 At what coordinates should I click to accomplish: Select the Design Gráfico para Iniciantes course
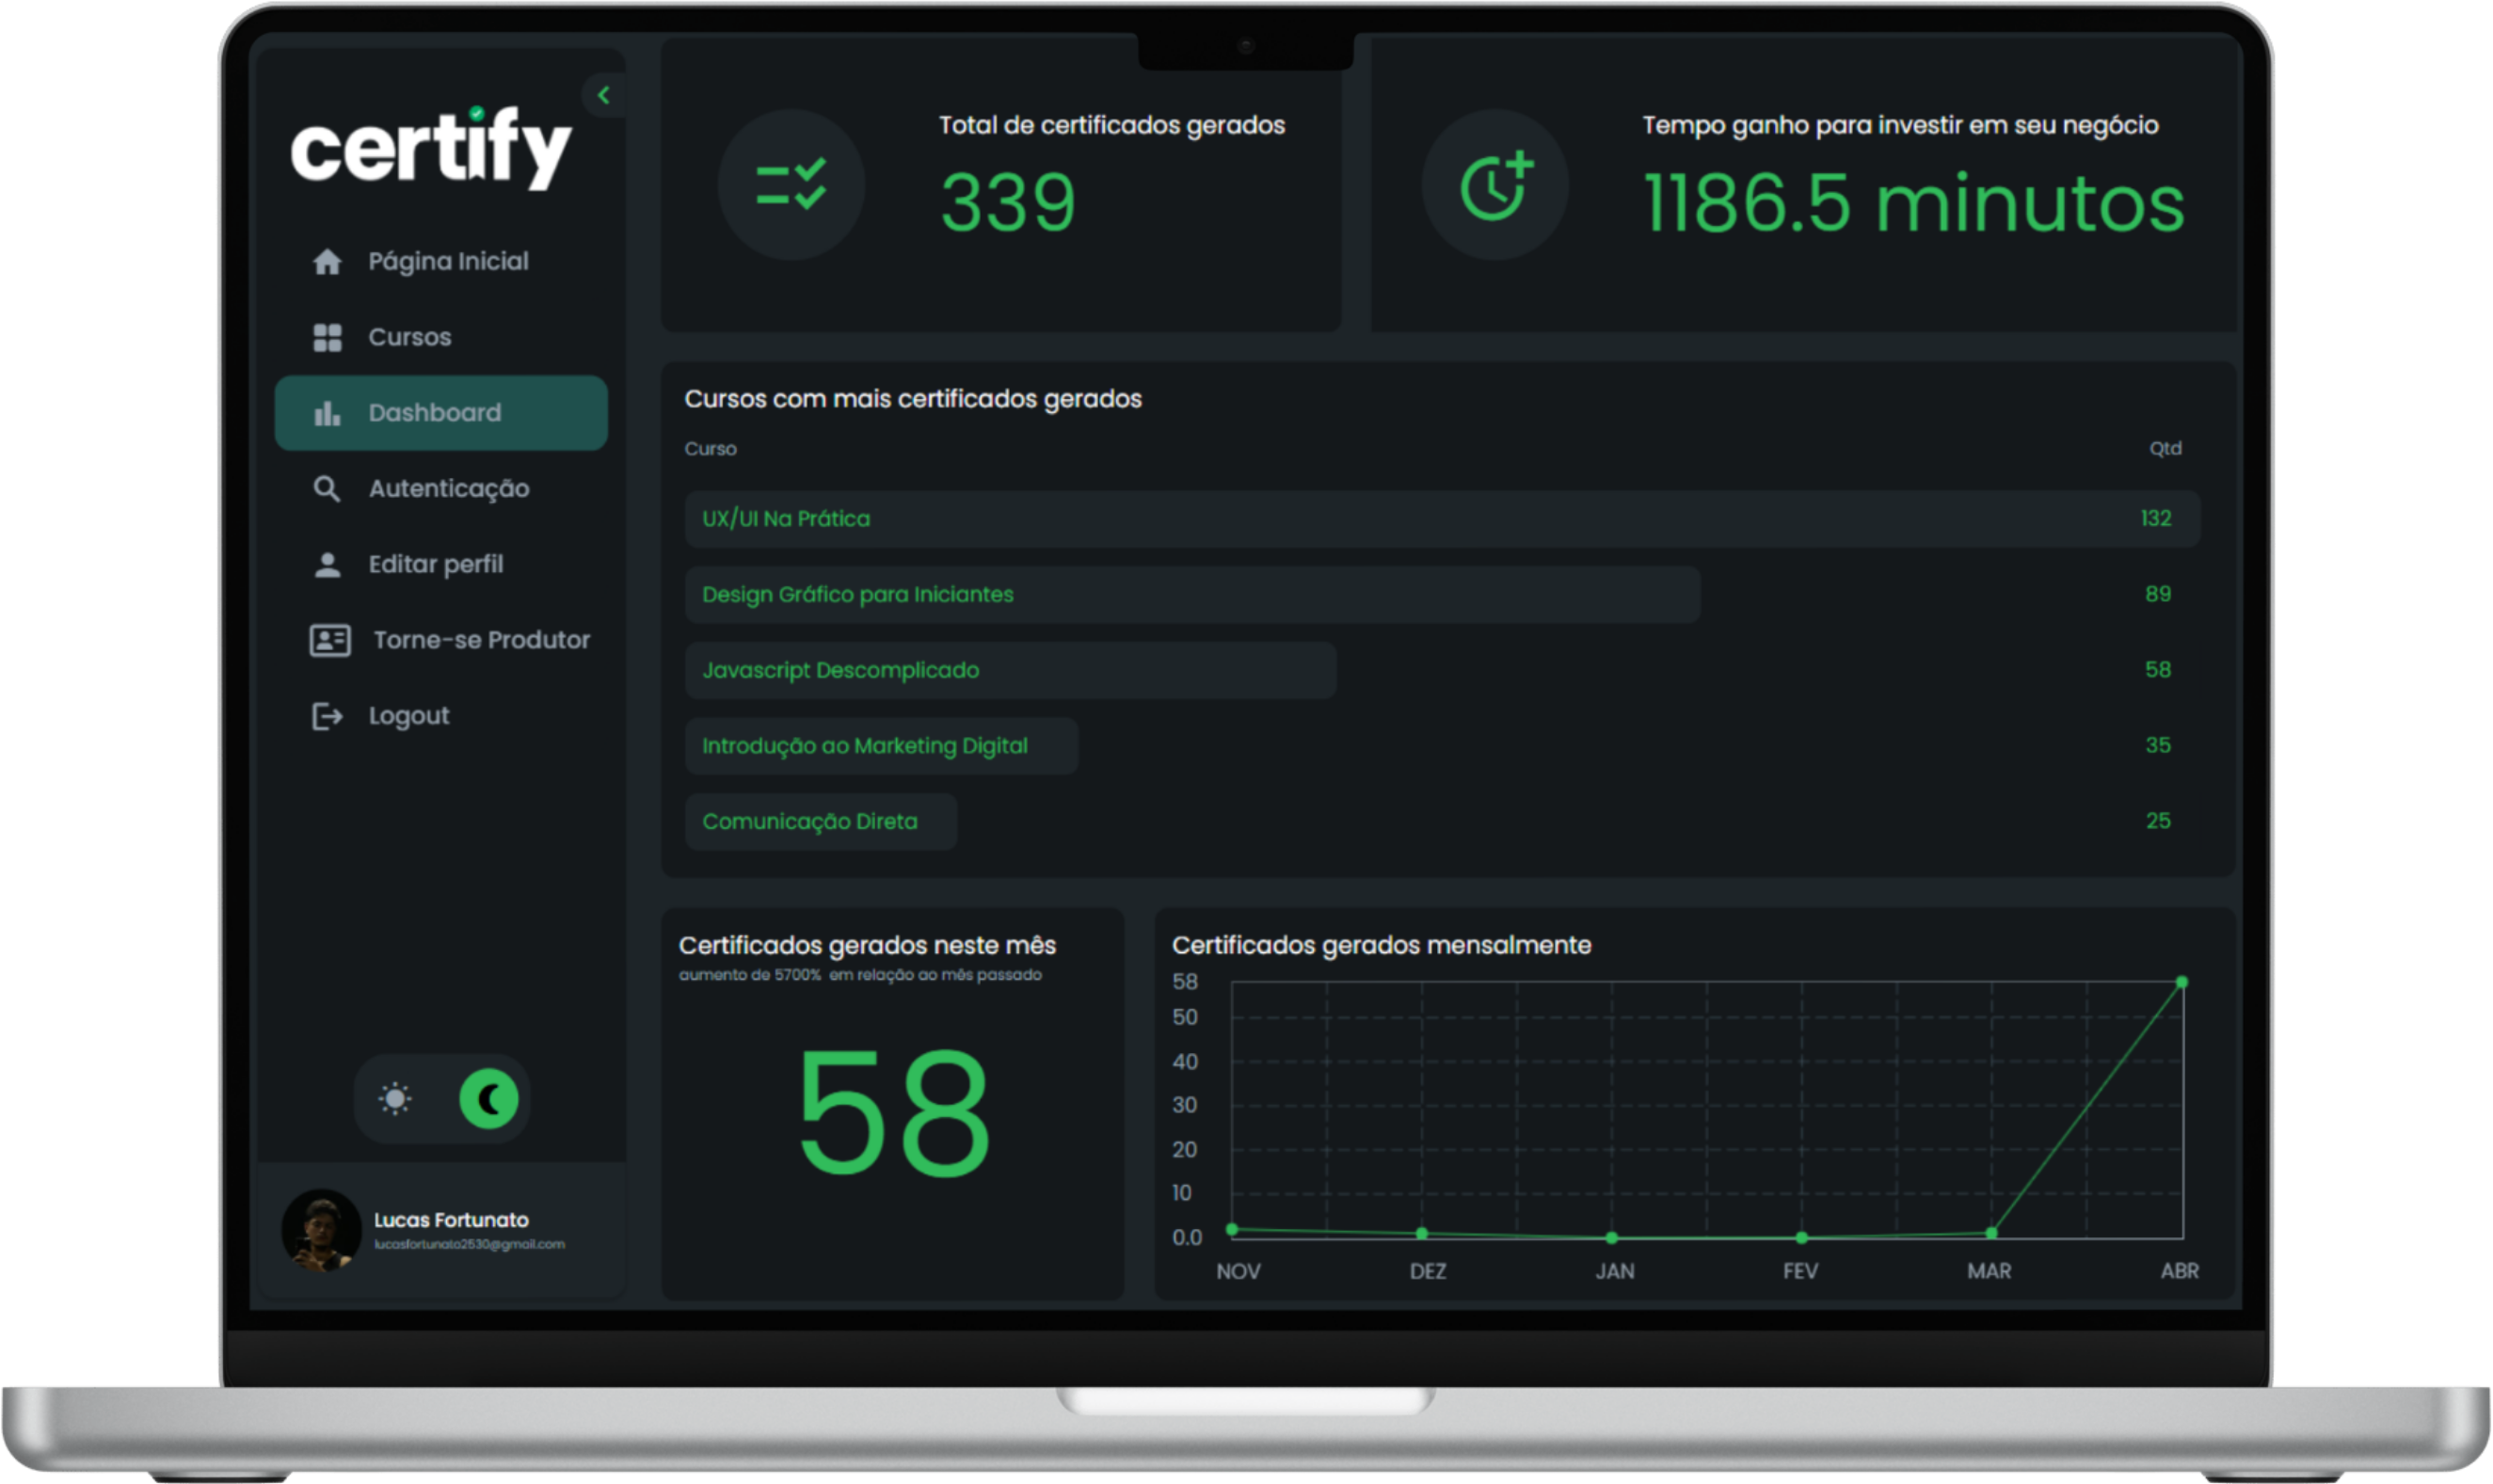tap(1191, 595)
